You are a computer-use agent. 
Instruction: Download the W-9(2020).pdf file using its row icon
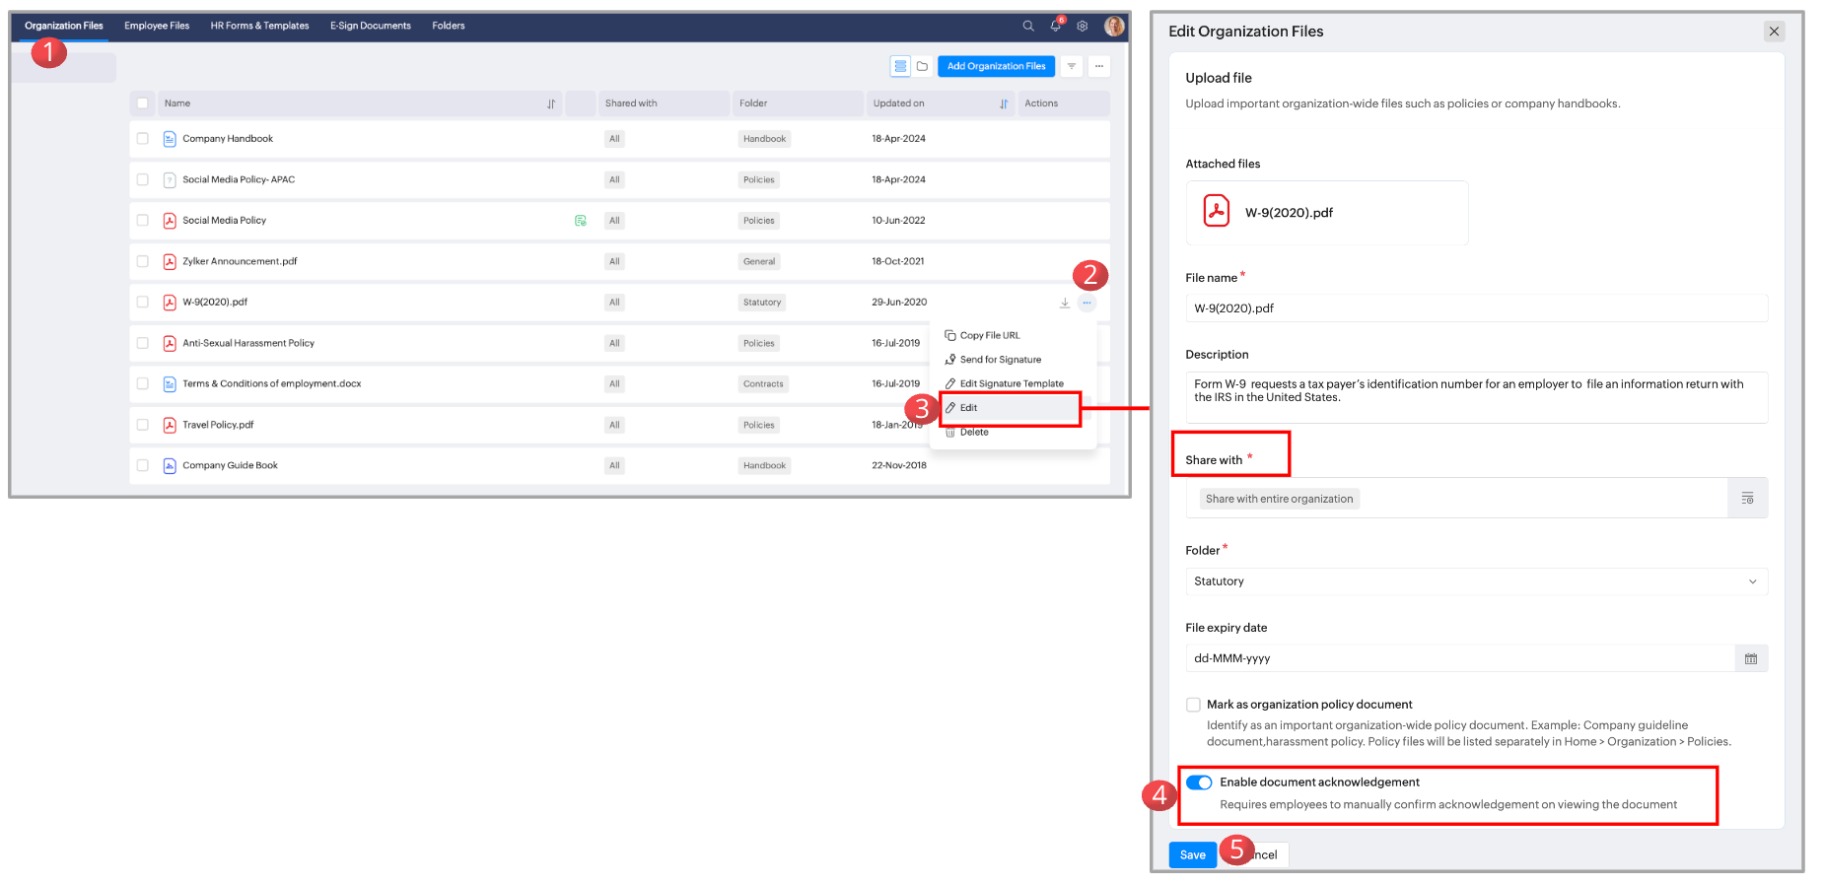tap(1065, 303)
